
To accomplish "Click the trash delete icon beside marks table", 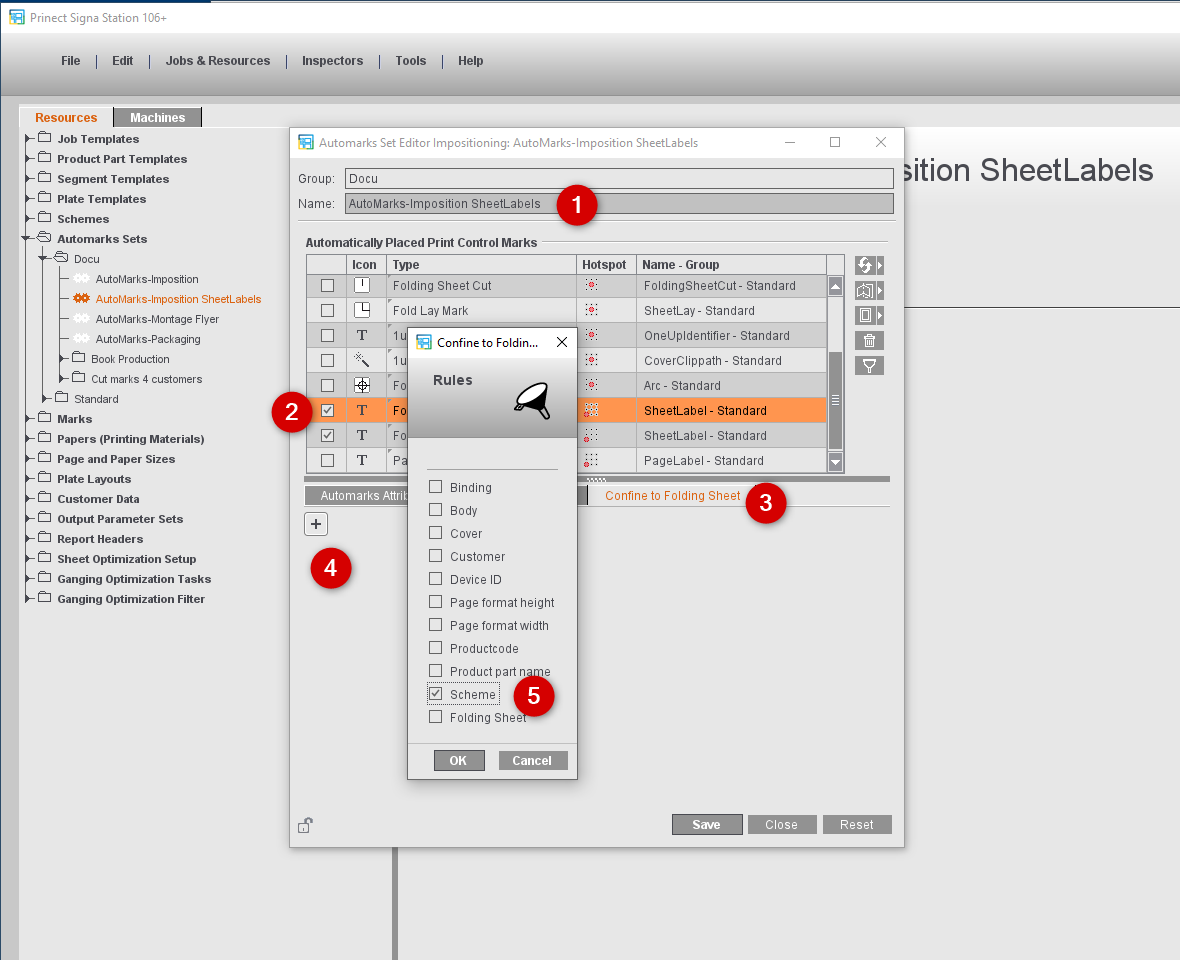I will 868,341.
